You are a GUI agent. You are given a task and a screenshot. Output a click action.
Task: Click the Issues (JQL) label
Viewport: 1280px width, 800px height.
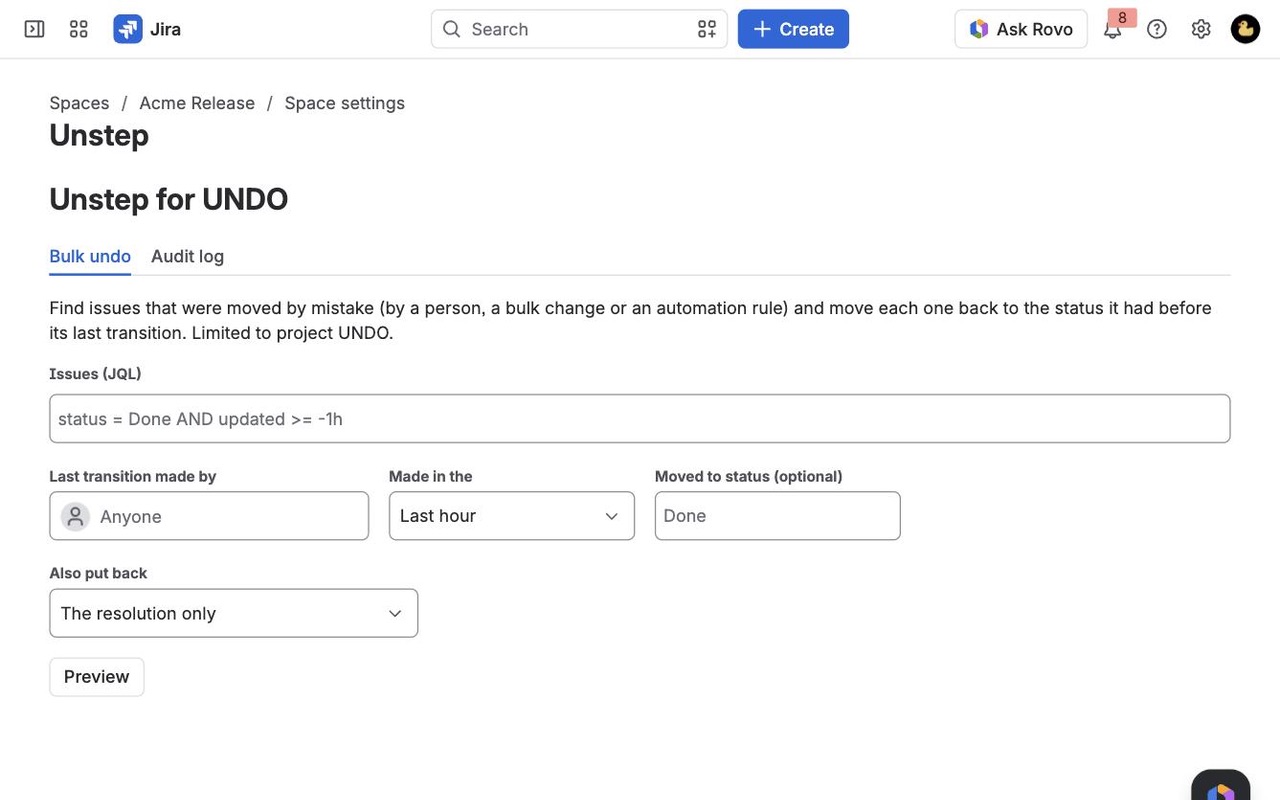(x=96, y=374)
